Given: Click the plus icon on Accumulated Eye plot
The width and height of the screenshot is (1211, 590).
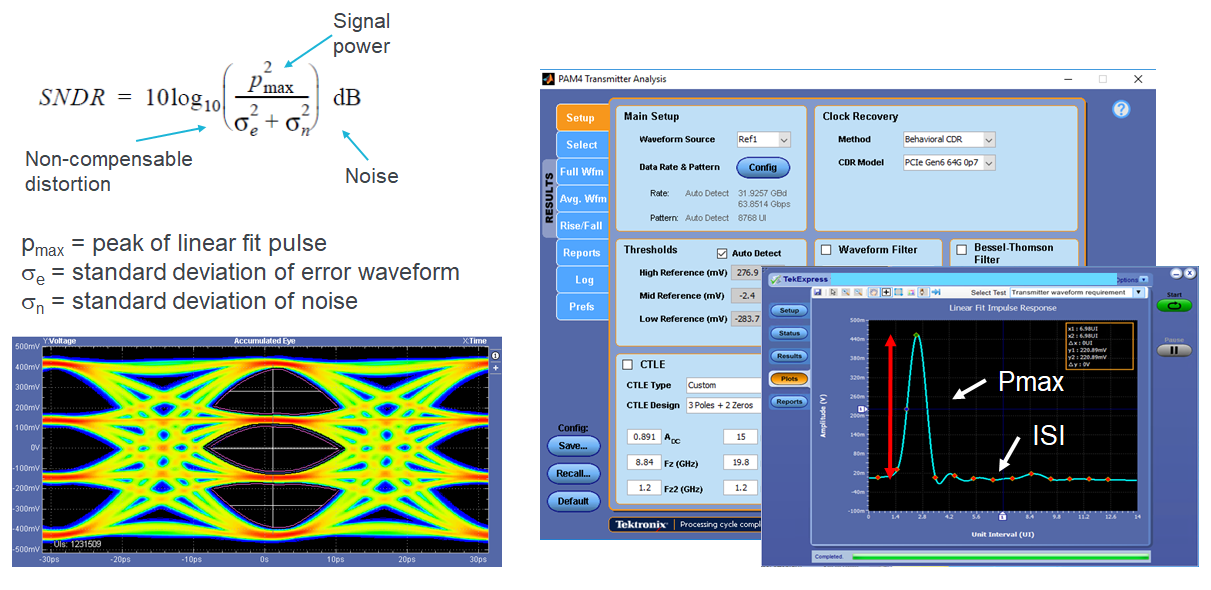Looking at the screenshot, I should pos(495,368).
